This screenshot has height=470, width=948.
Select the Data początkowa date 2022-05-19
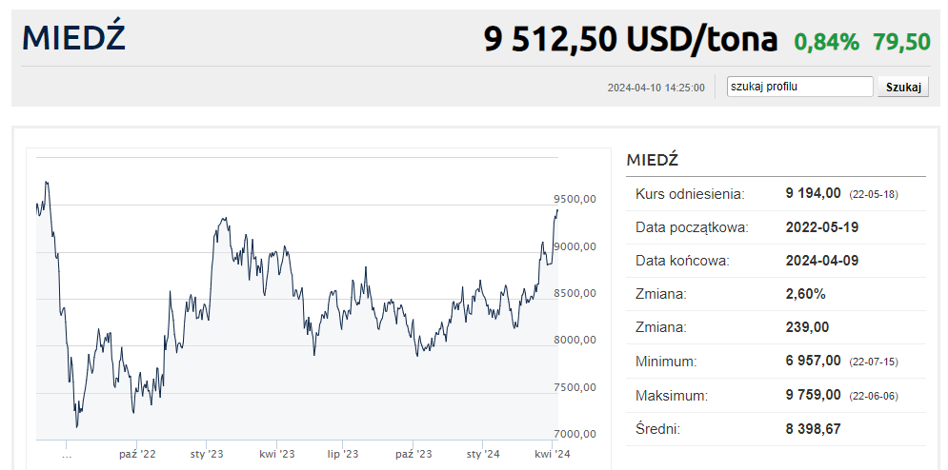pos(822,227)
